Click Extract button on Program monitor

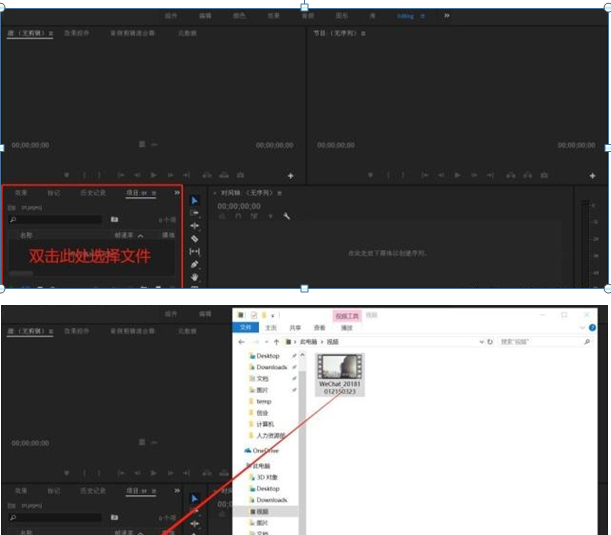coord(528,175)
